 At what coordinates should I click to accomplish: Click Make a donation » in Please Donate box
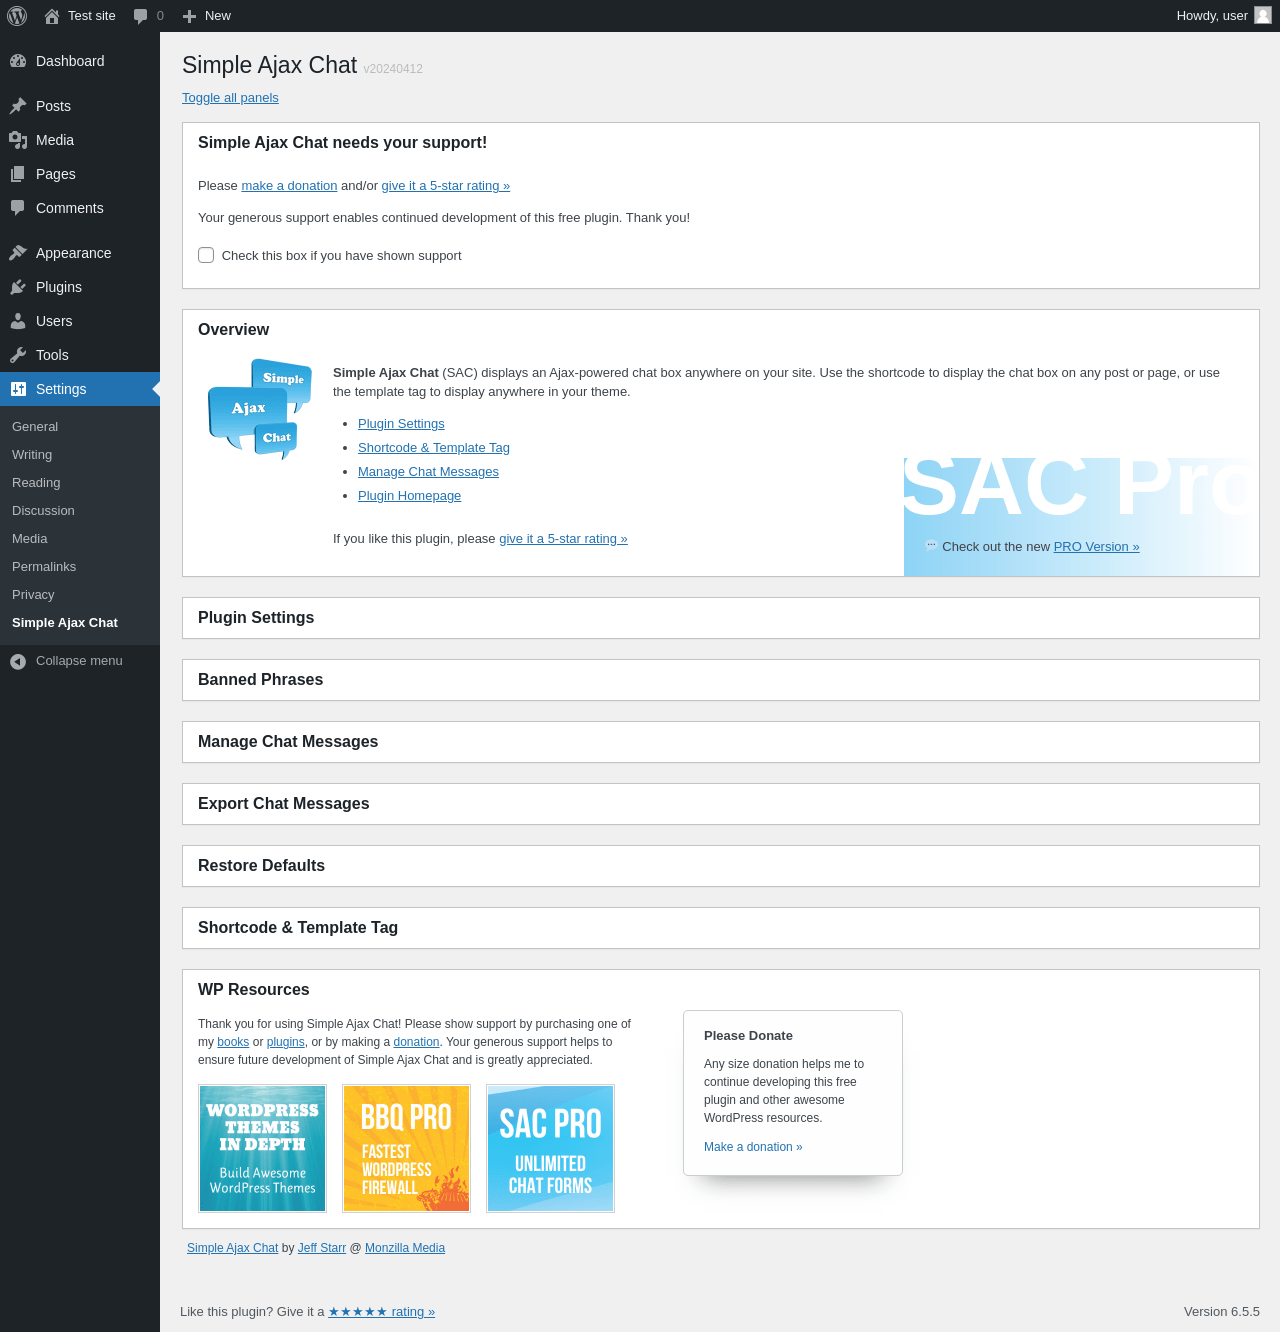(x=753, y=1147)
